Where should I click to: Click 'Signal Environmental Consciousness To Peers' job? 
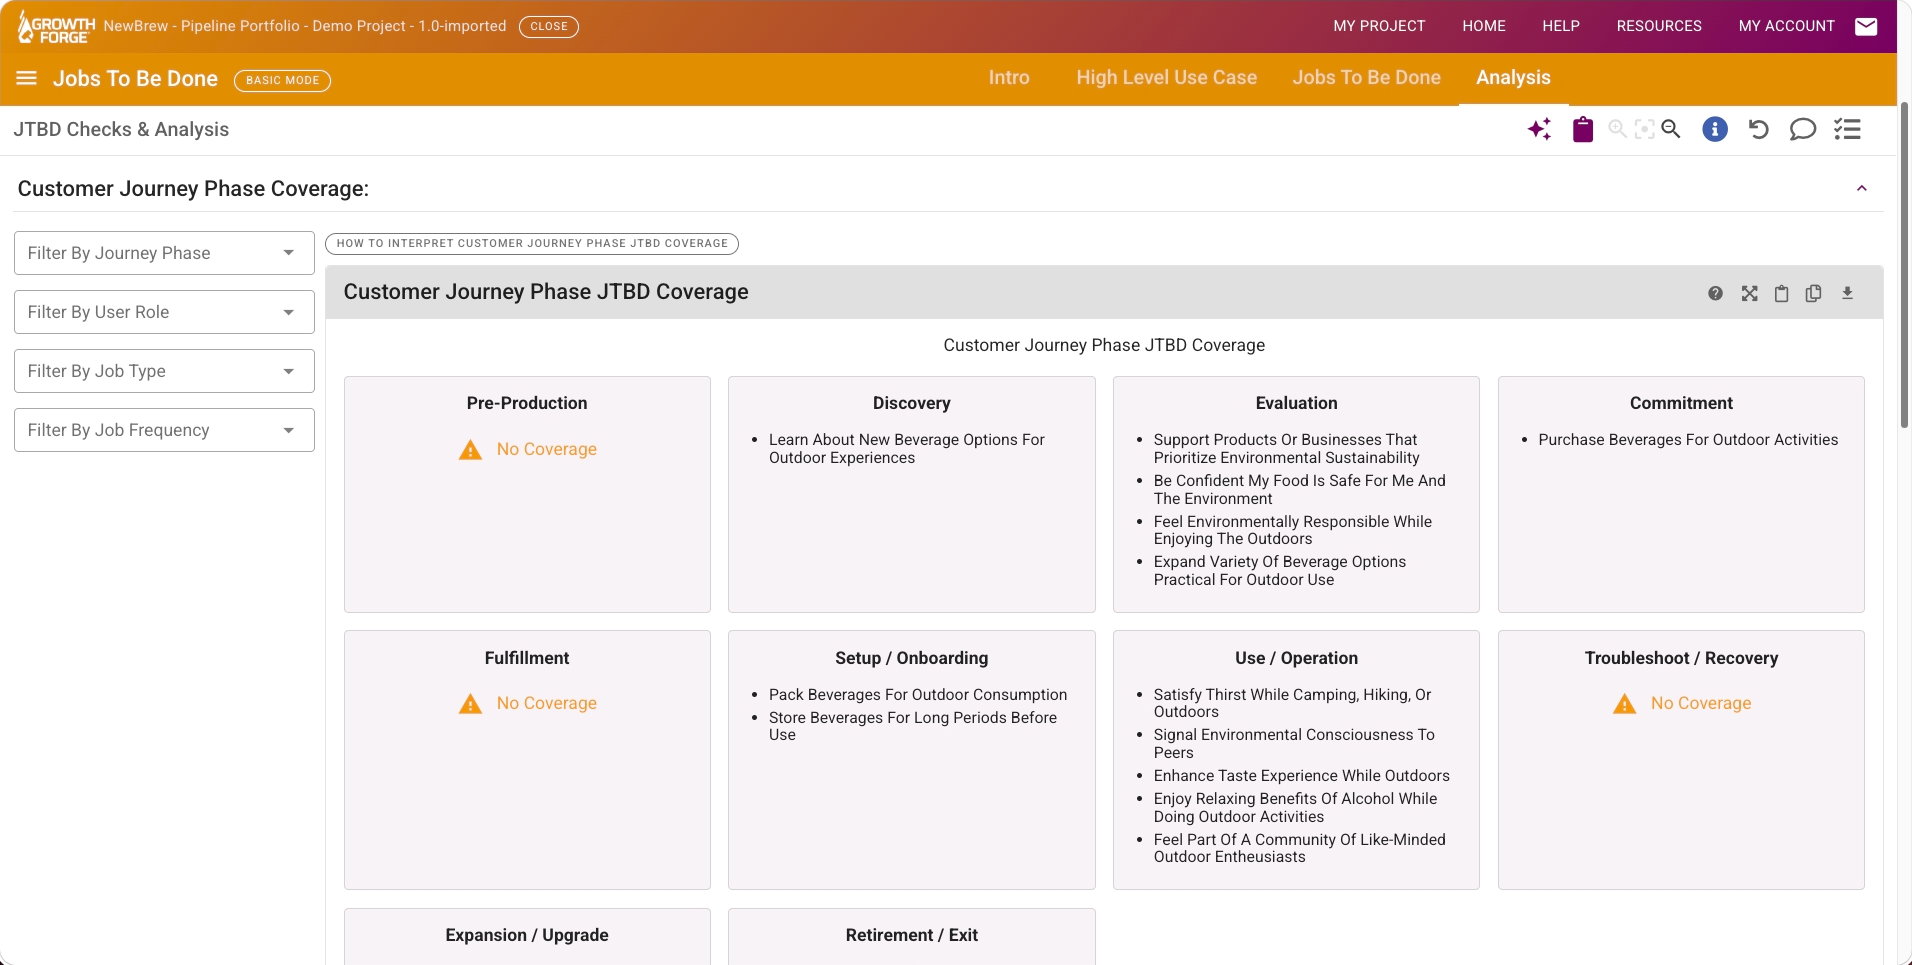tap(1294, 744)
